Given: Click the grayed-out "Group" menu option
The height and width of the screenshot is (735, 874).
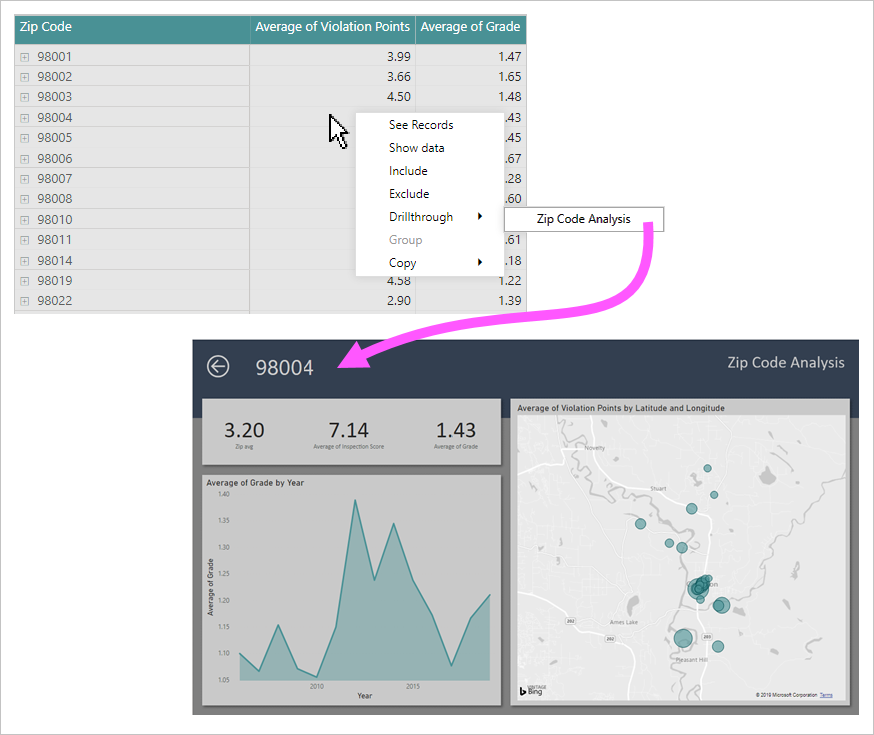Looking at the screenshot, I should point(405,239).
